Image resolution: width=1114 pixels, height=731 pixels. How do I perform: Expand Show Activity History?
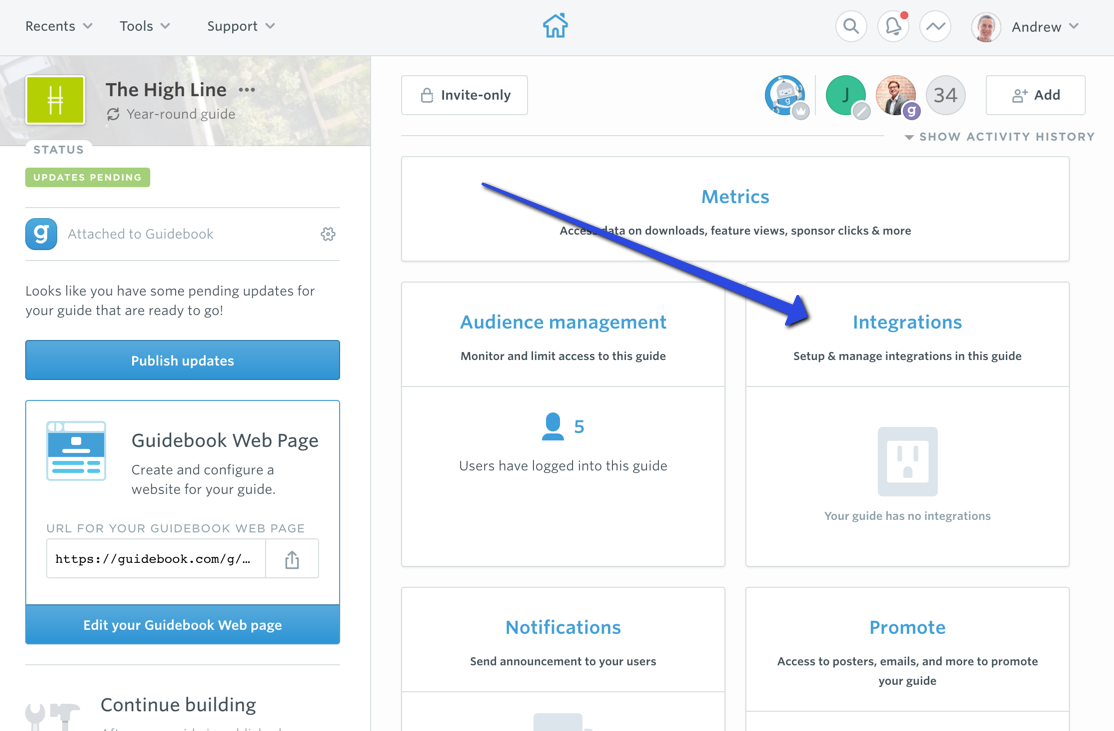pyautogui.click(x=1000, y=136)
